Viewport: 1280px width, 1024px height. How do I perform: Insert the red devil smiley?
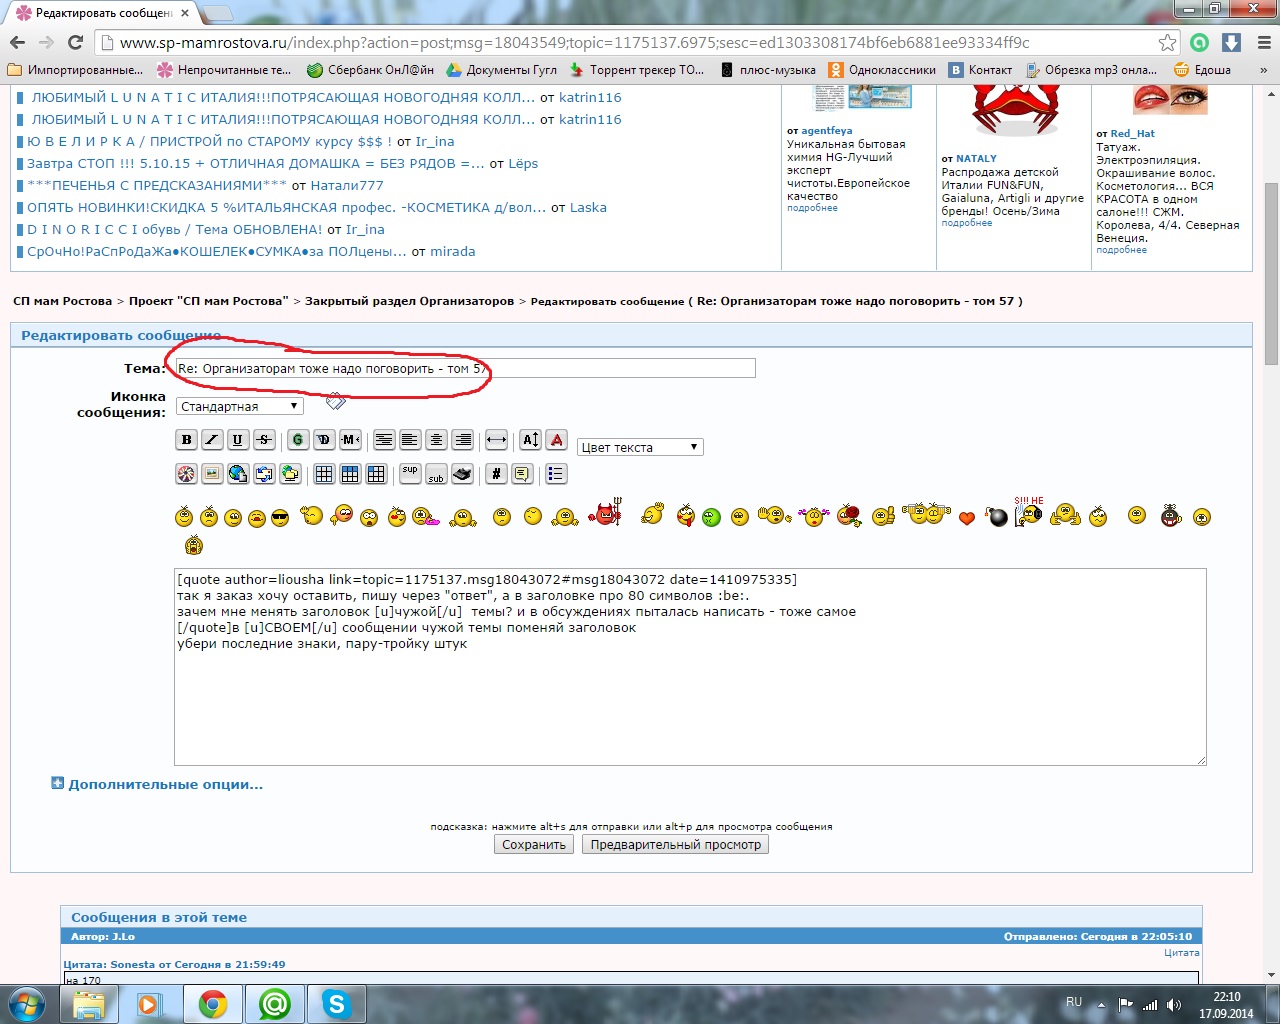605,514
